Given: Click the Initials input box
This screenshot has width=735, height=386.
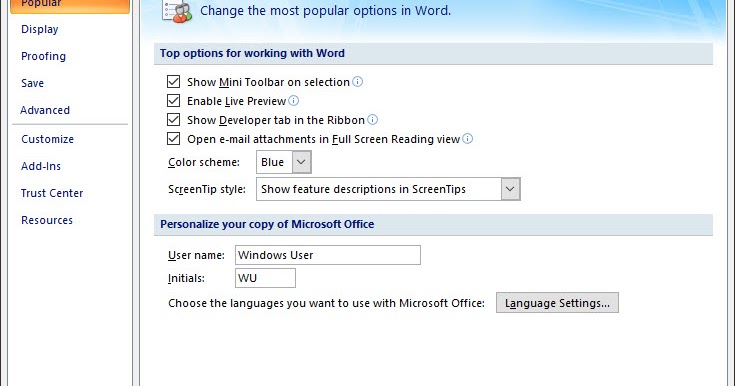Looking at the screenshot, I should click(265, 278).
